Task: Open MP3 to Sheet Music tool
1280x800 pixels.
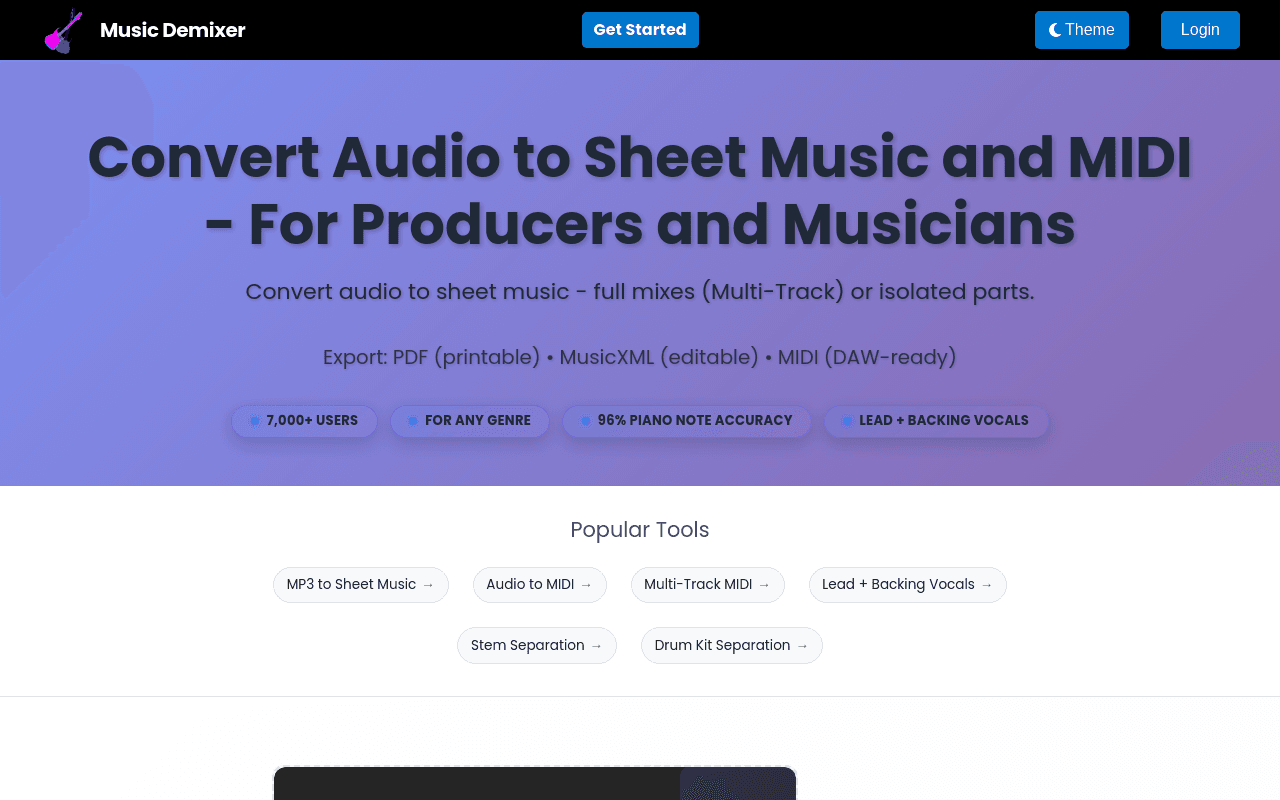Action: click(x=361, y=585)
